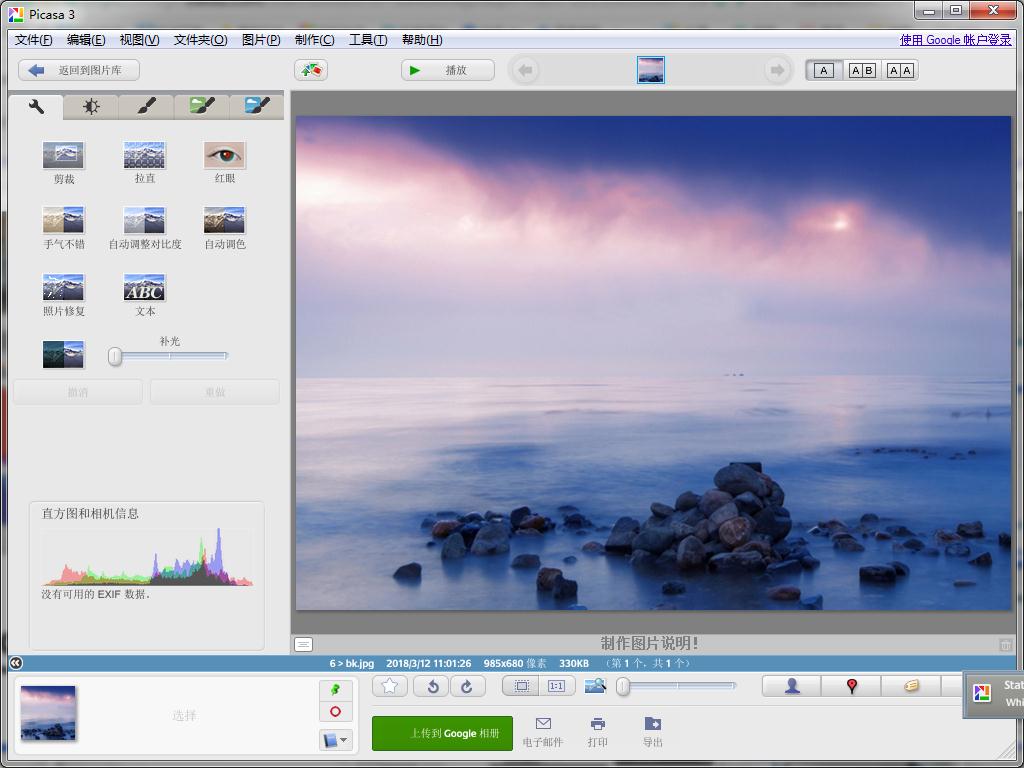Switch to the tuning tab with sun icon

click(90, 106)
